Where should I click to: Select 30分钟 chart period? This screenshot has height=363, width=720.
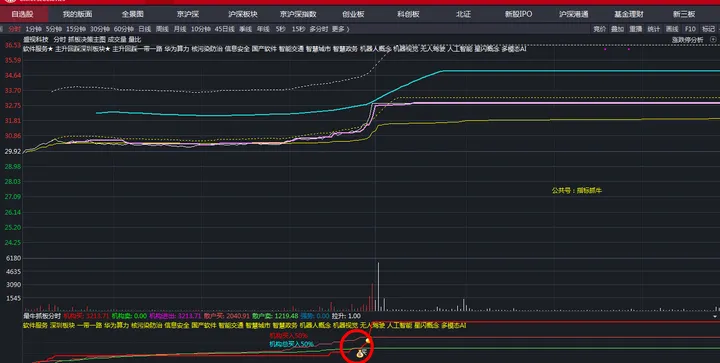[100, 29]
